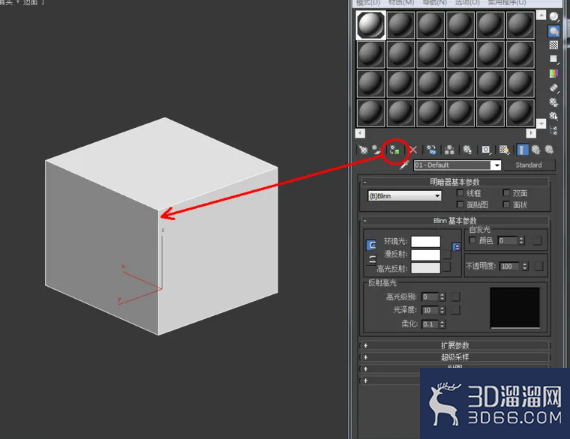Click the 光泽度 value field 10
This screenshot has height=439, width=570.
[x=430, y=310]
